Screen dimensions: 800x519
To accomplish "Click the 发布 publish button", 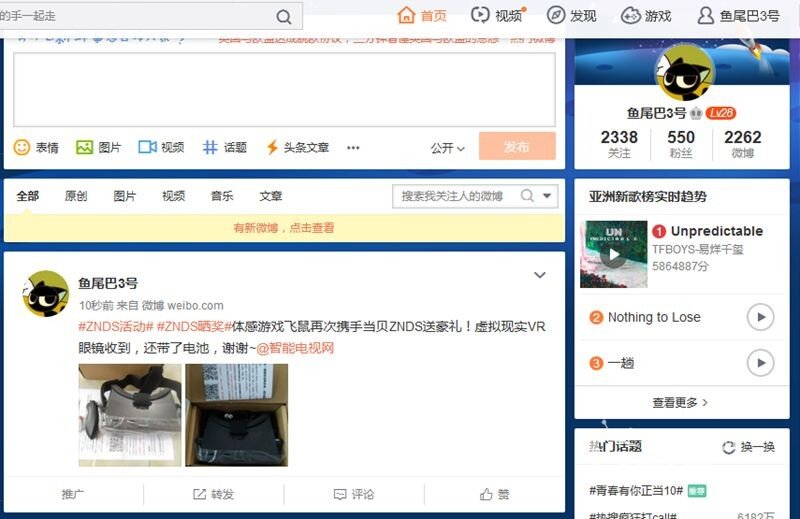I will pos(517,146).
